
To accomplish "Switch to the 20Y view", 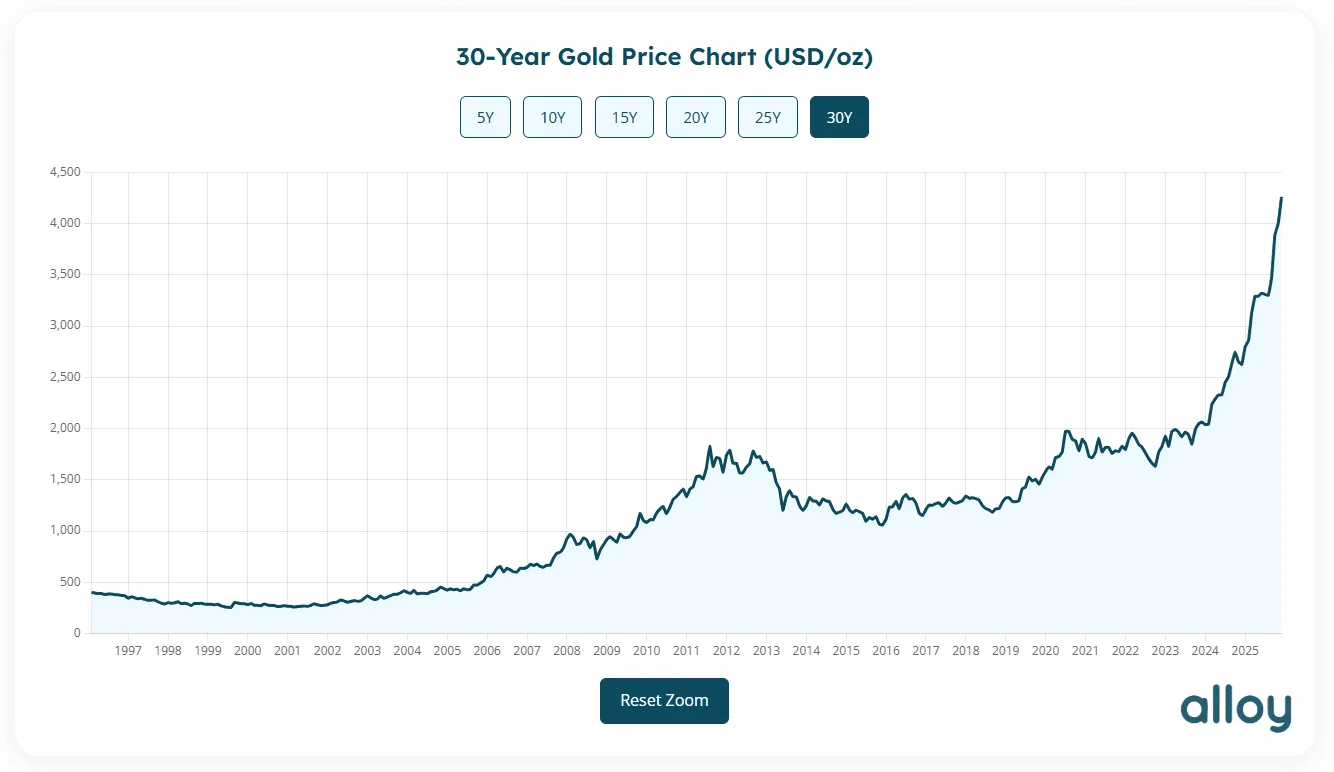I will (x=695, y=117).
